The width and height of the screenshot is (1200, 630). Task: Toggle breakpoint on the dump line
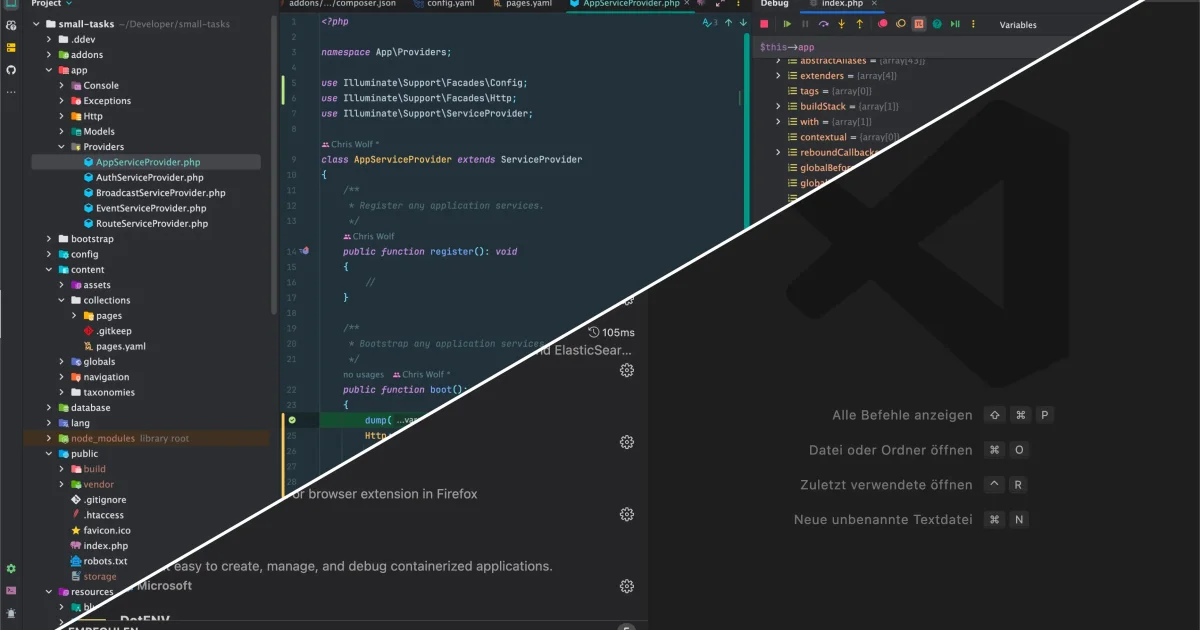pos(292,420)
